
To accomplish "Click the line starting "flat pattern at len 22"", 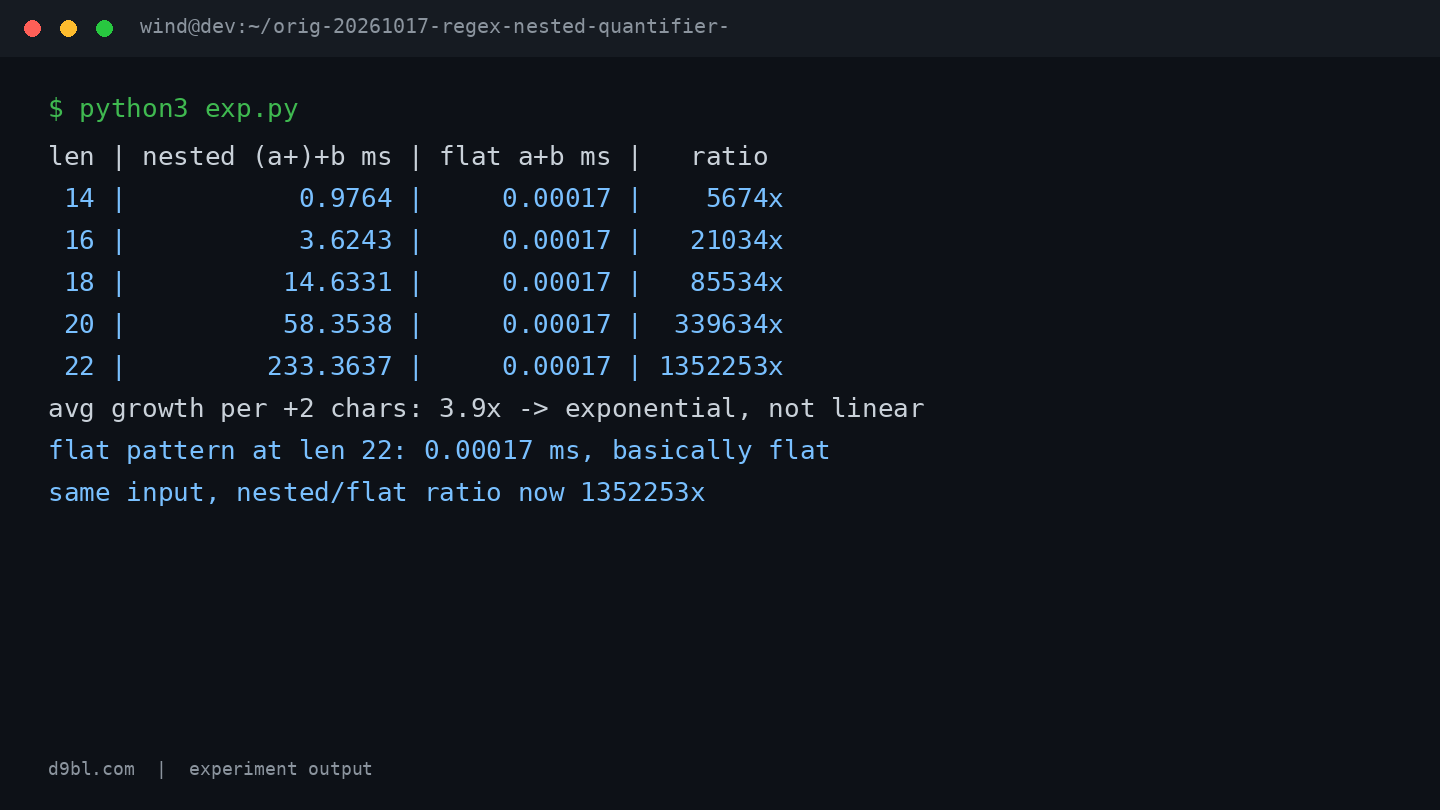I will click(439, 451).
